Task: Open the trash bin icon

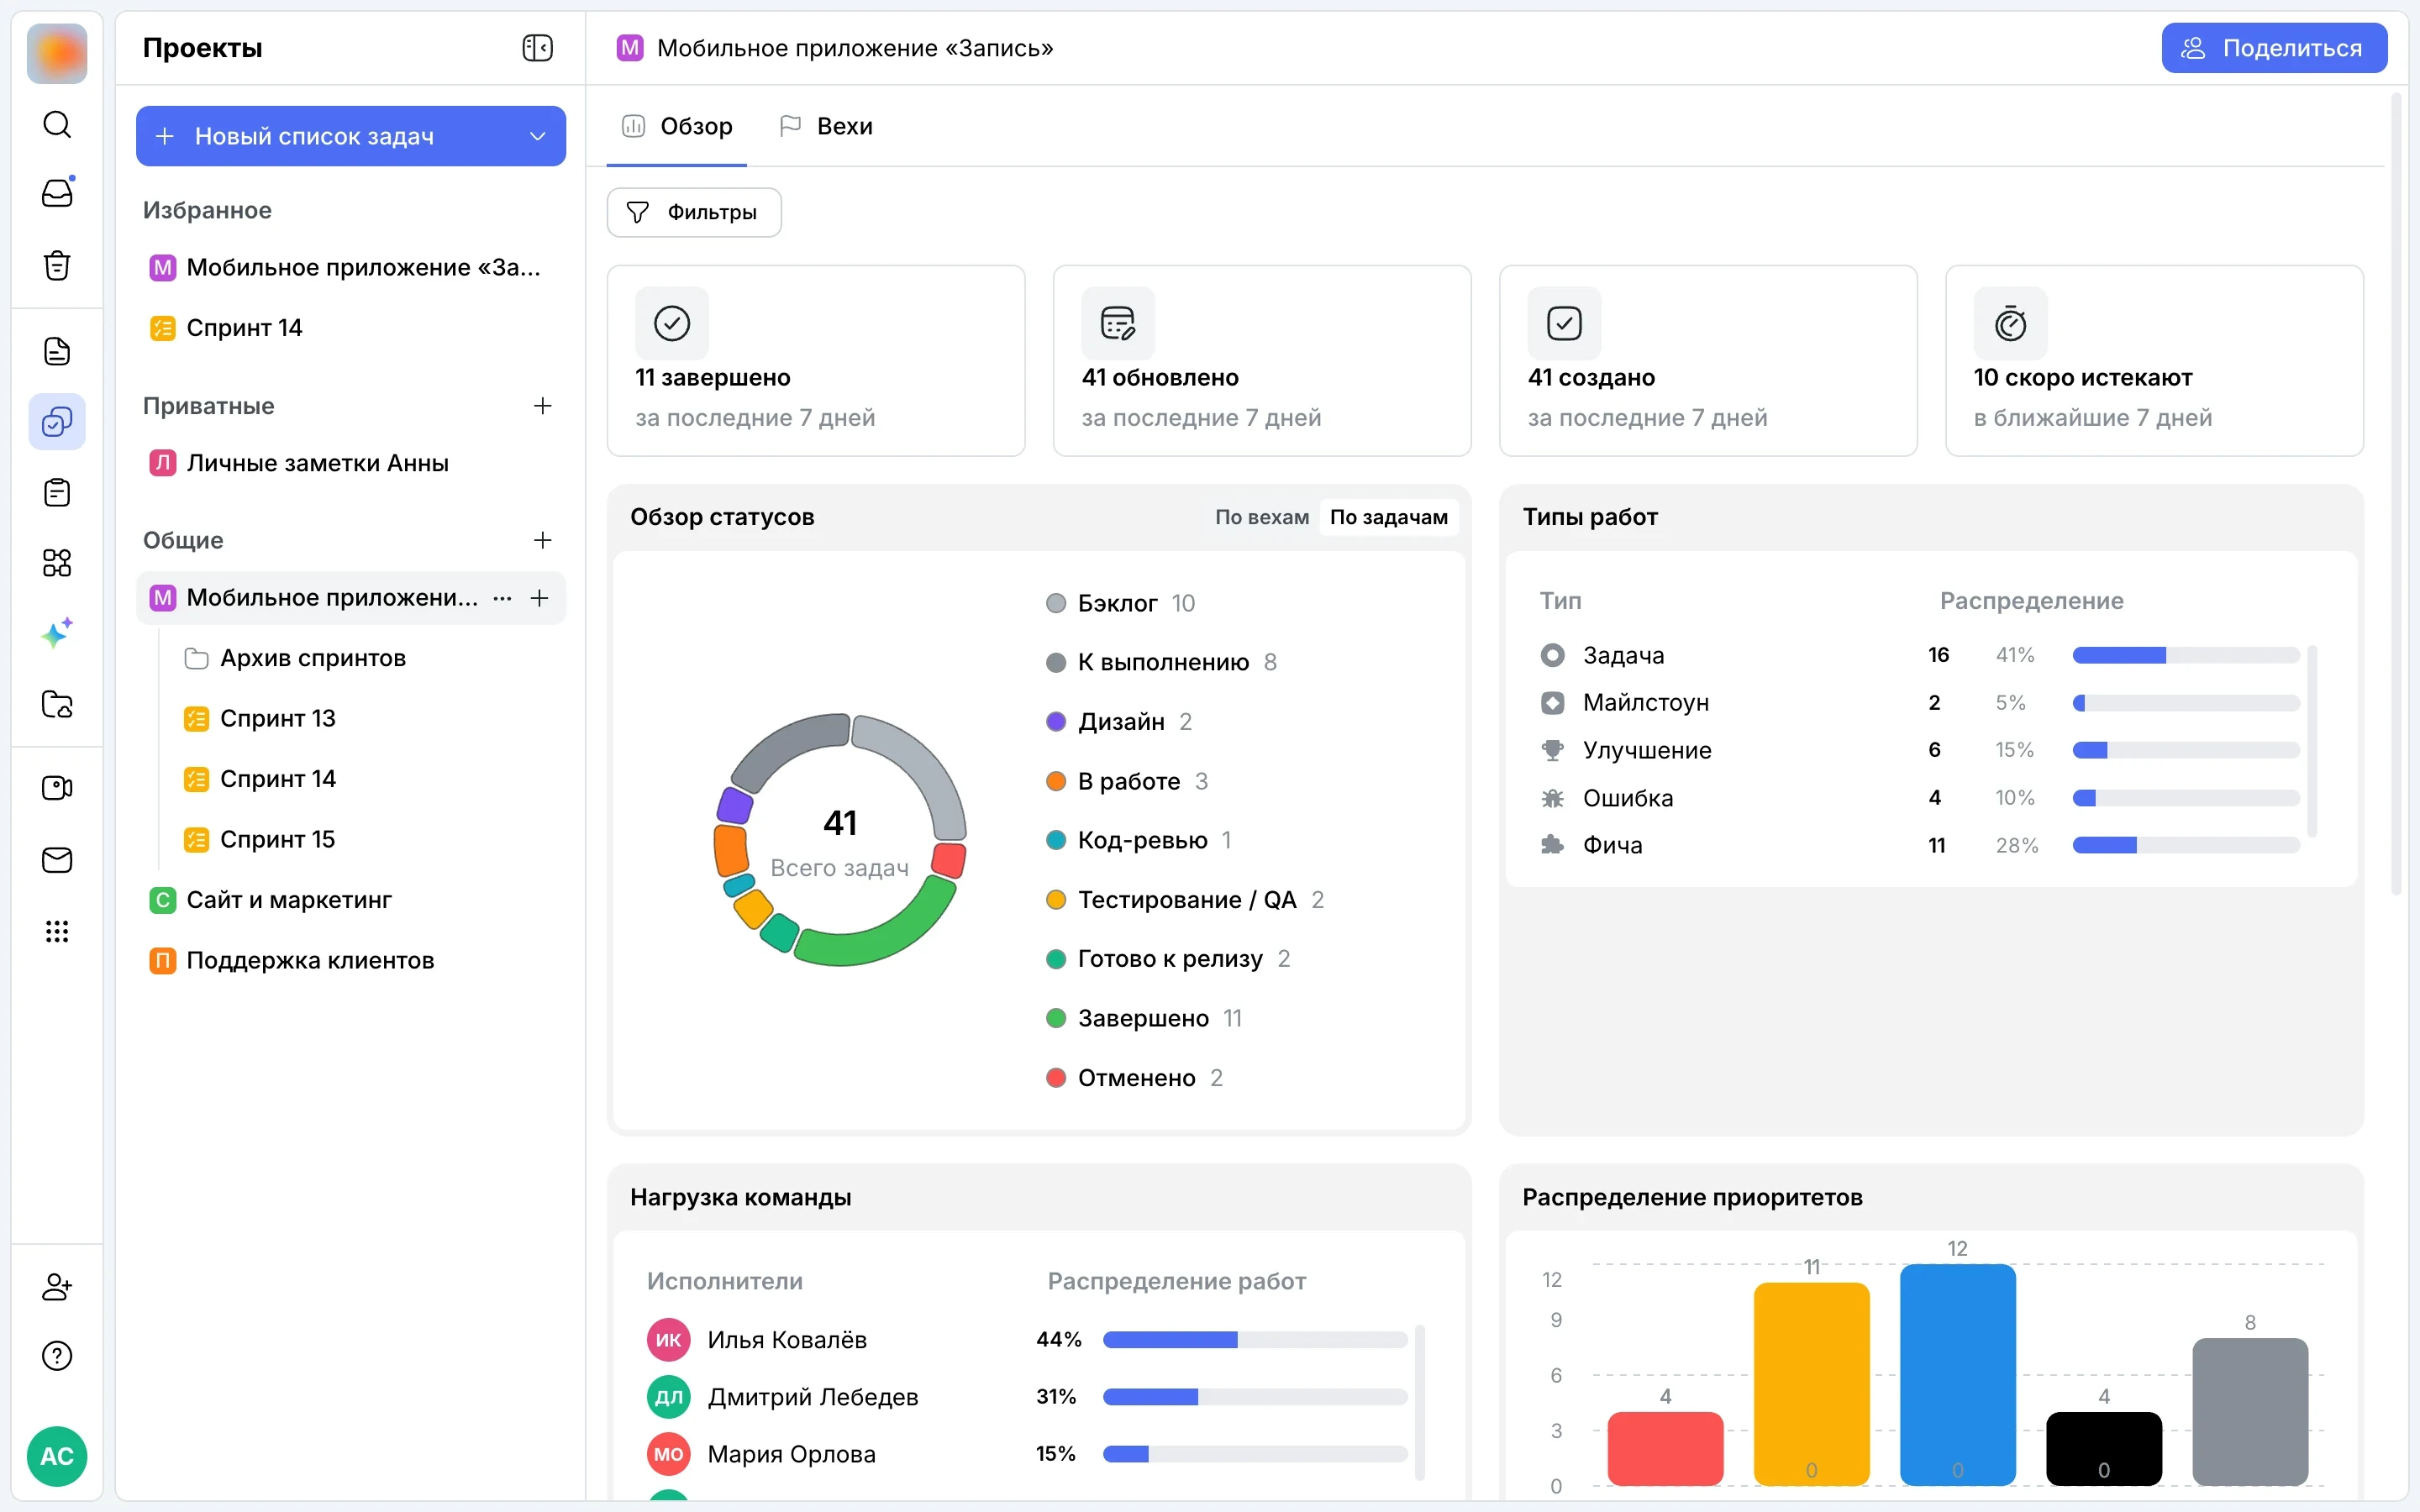Action: [57, 265]
